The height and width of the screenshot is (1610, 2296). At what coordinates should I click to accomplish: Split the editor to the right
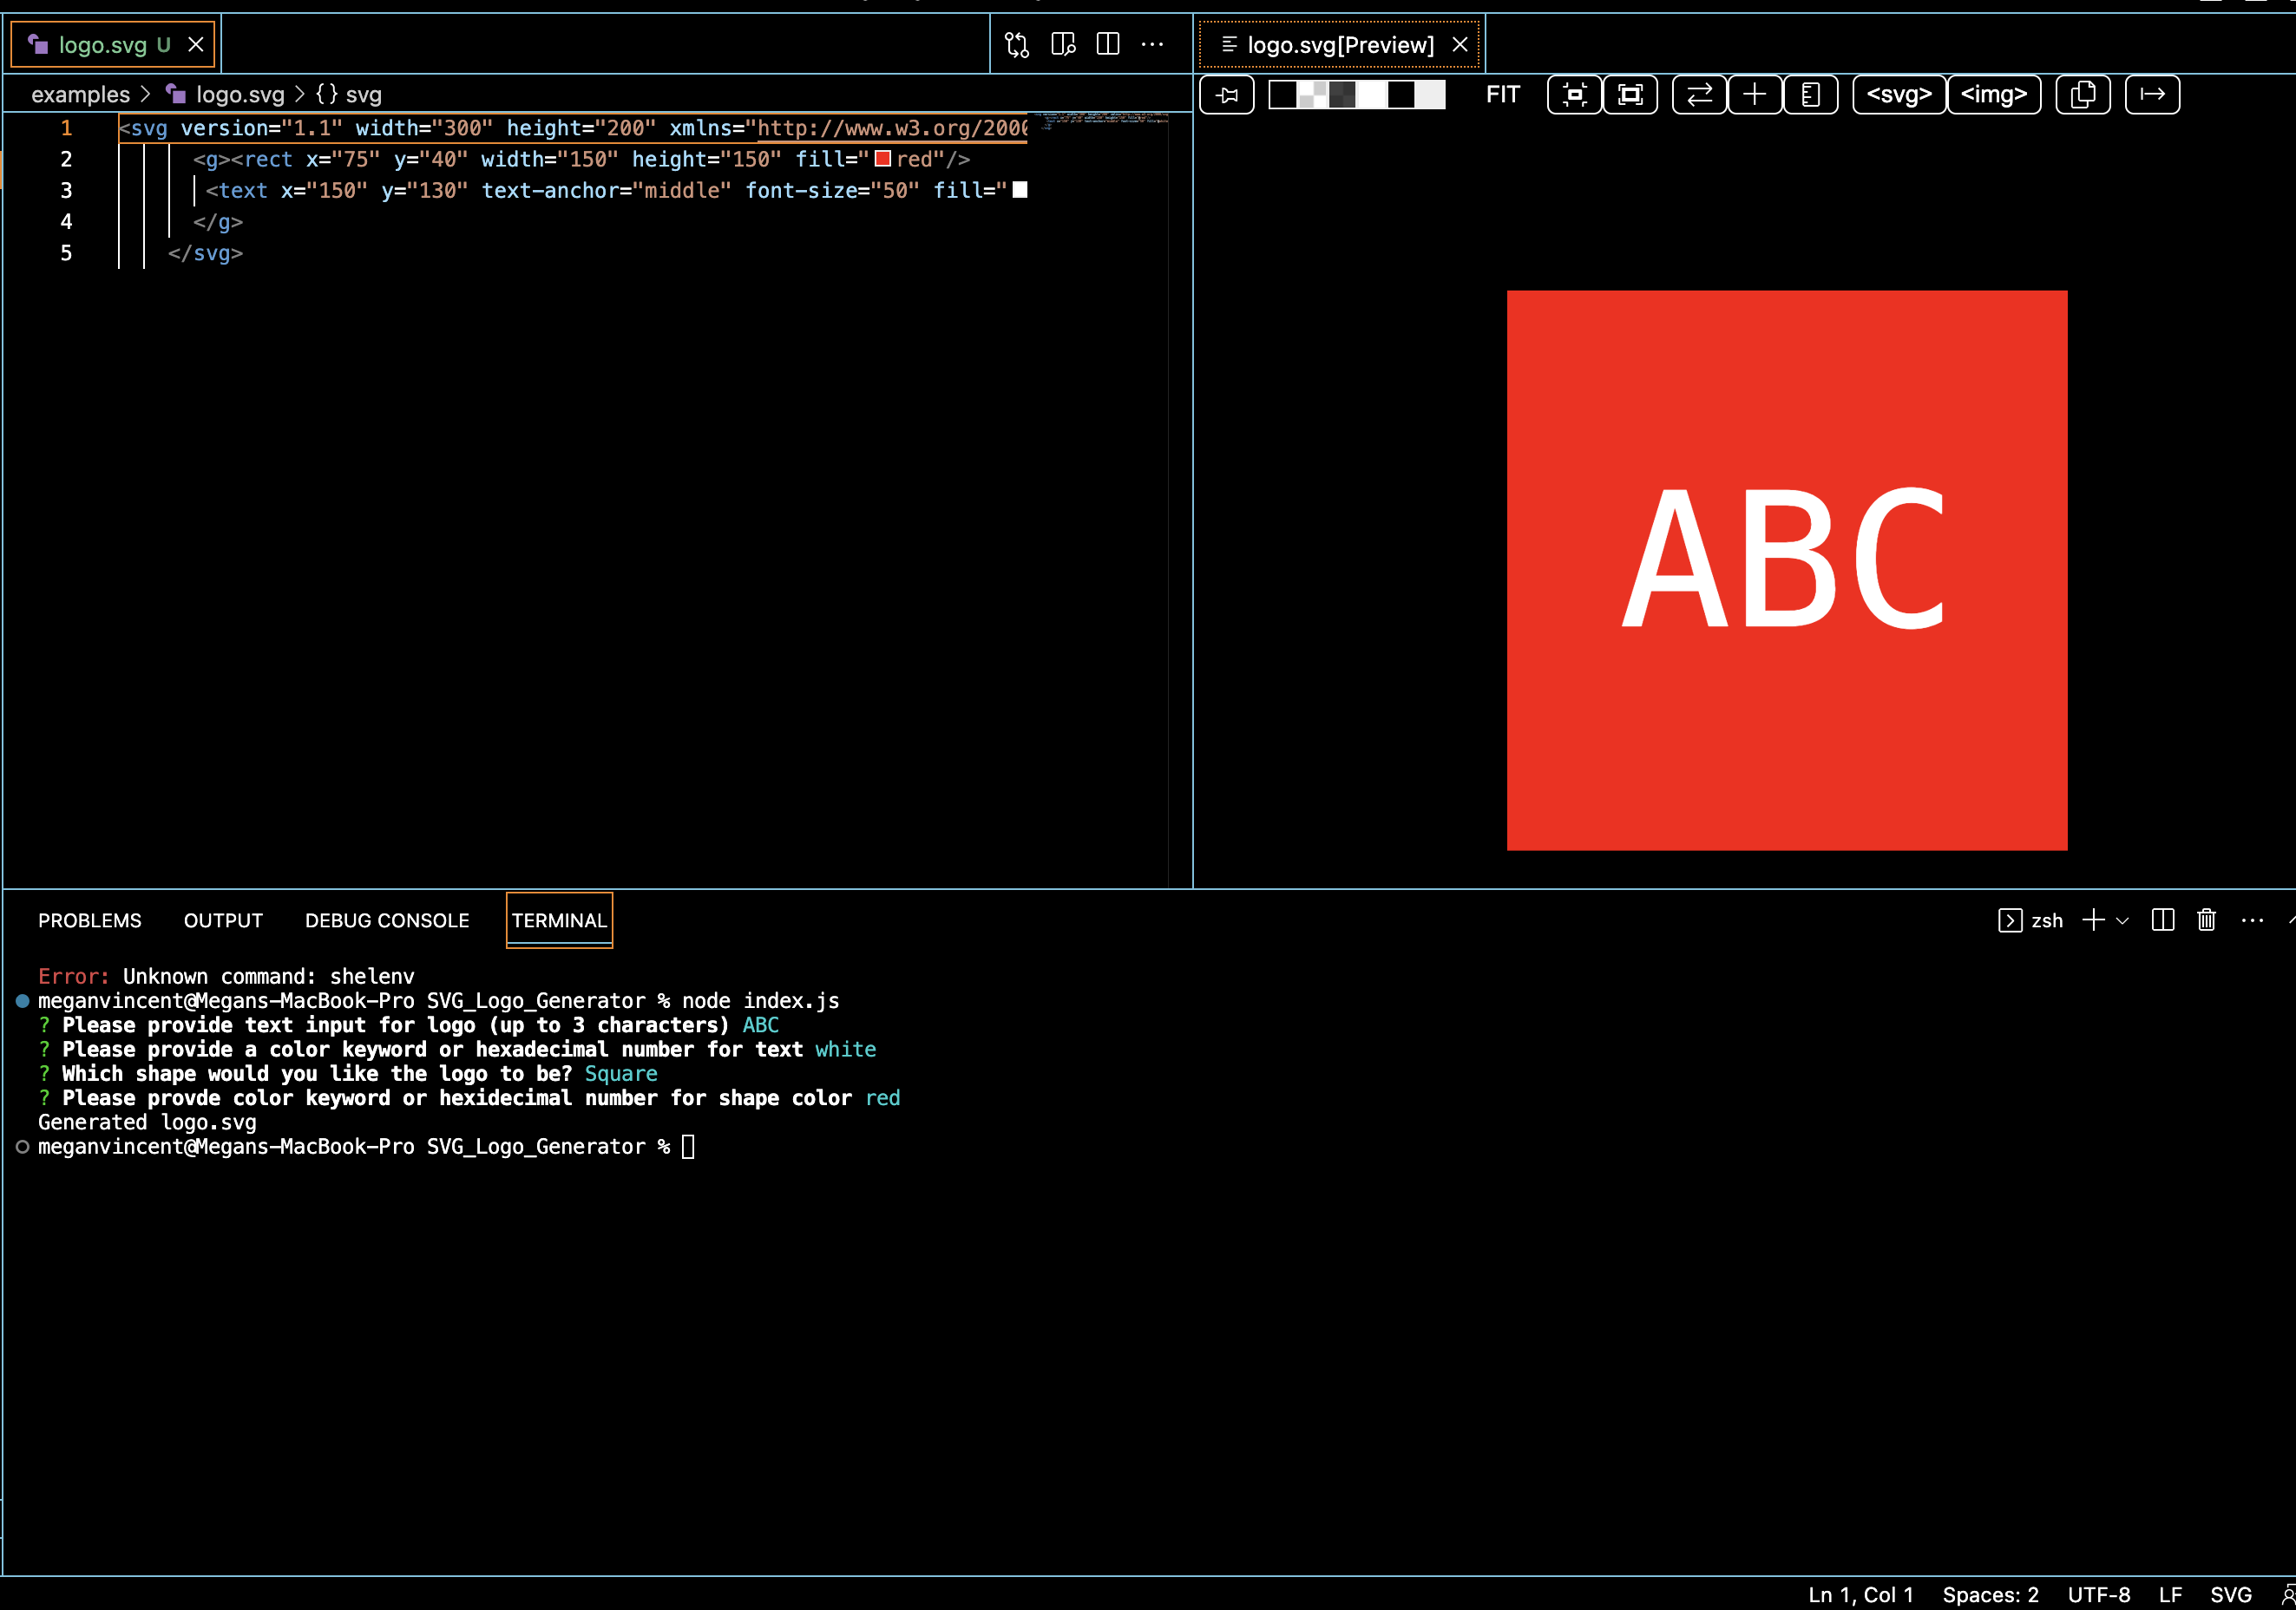[x=1108, y=44]
